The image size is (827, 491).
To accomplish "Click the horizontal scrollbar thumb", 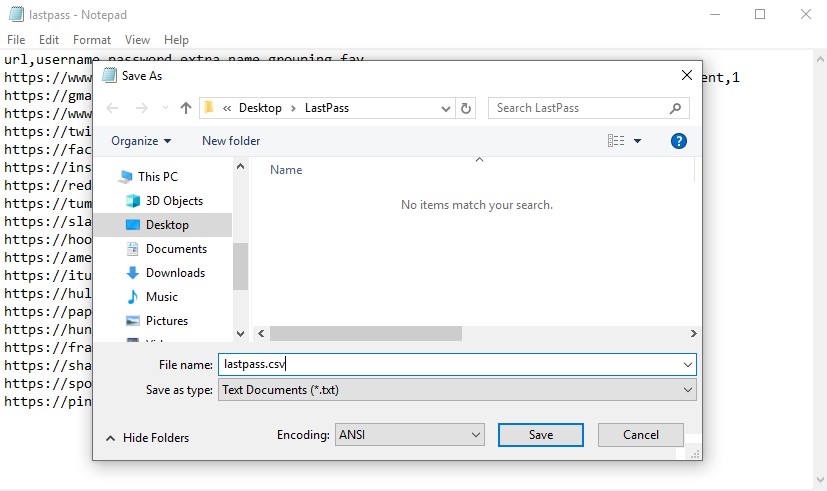I will (x=366, y=333).
